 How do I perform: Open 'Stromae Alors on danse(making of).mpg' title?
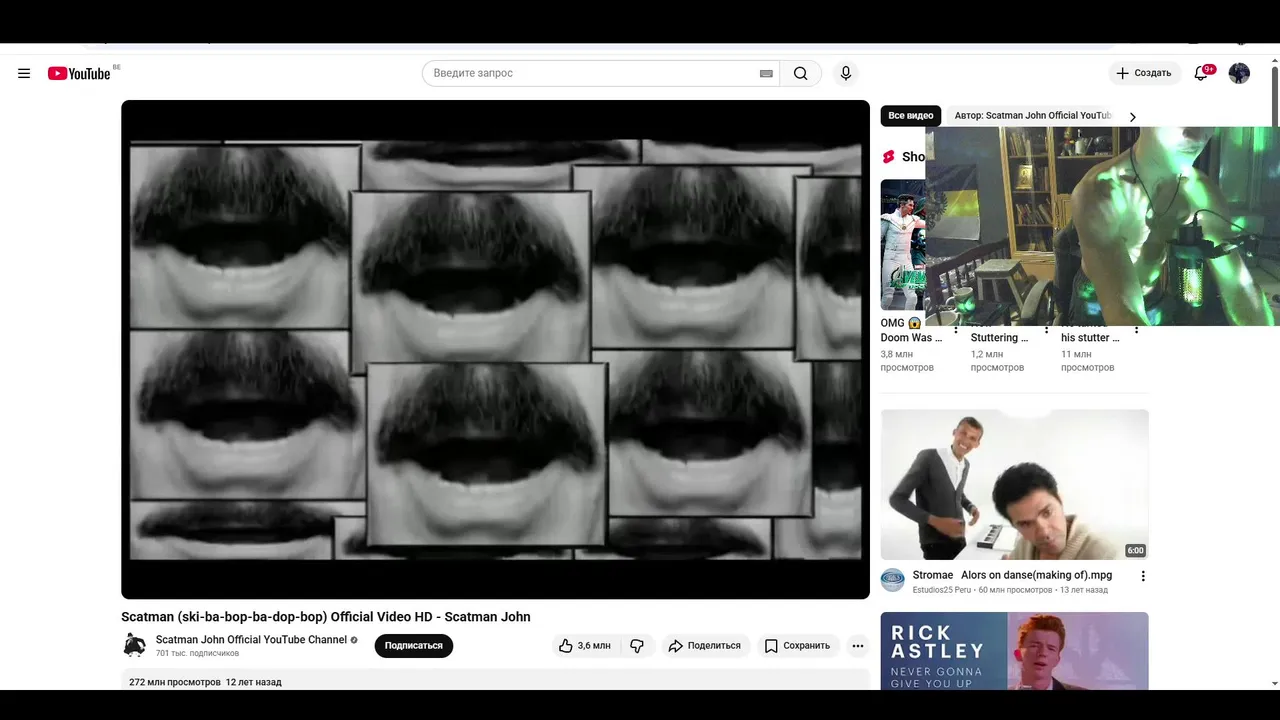click(1012, 575)
